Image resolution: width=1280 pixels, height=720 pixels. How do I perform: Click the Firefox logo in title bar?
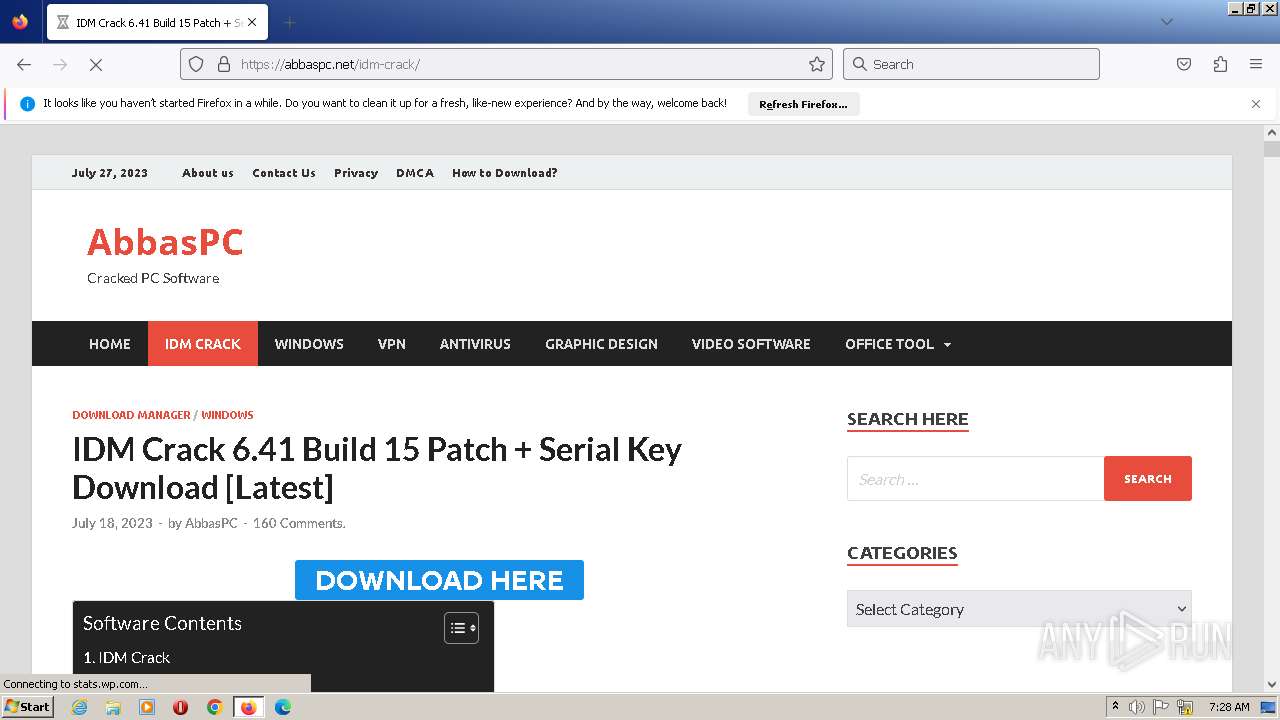pos(20,22)
